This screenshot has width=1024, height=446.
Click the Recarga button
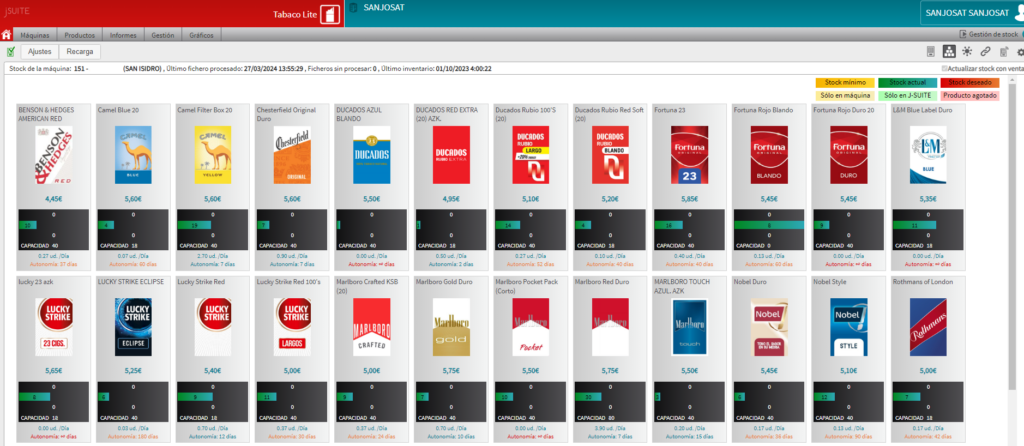click(80, 52)
